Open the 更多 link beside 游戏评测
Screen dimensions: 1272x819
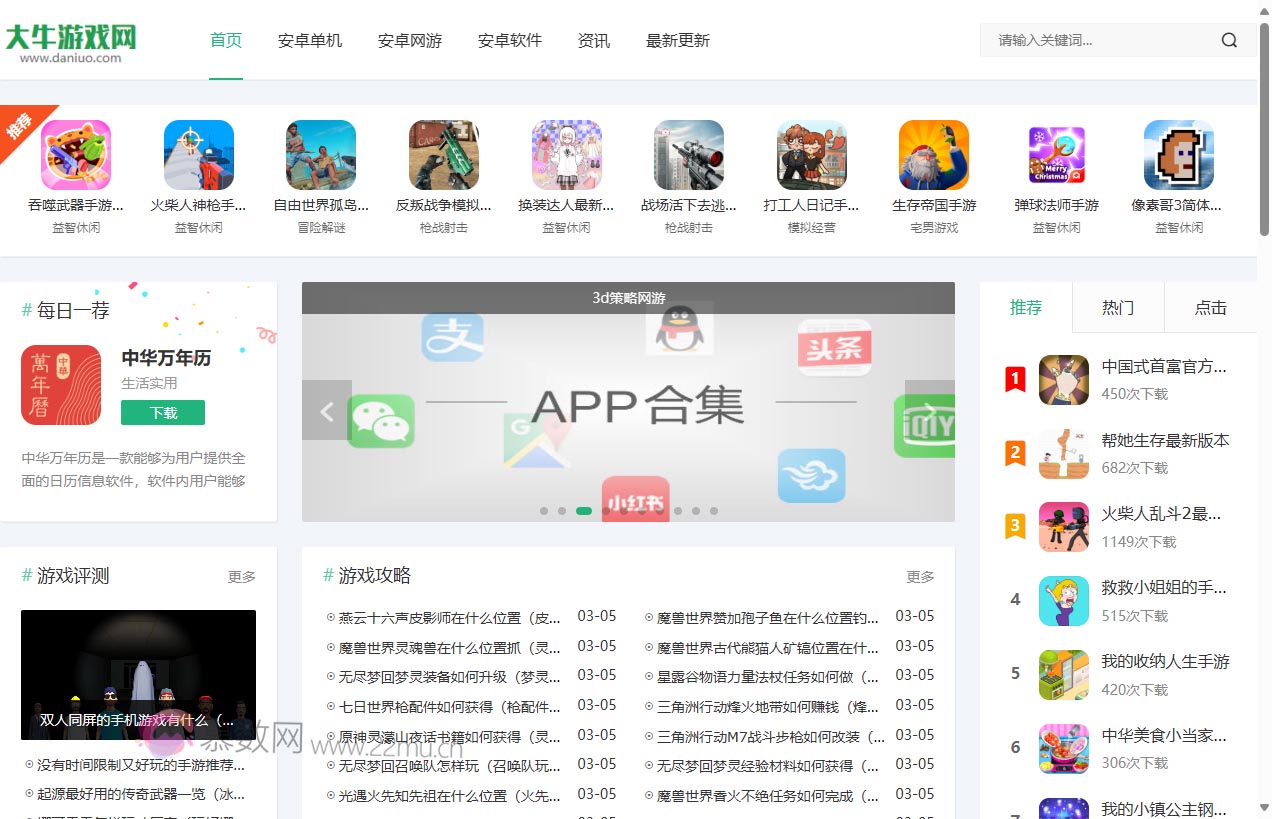click(x=241, y=576)
